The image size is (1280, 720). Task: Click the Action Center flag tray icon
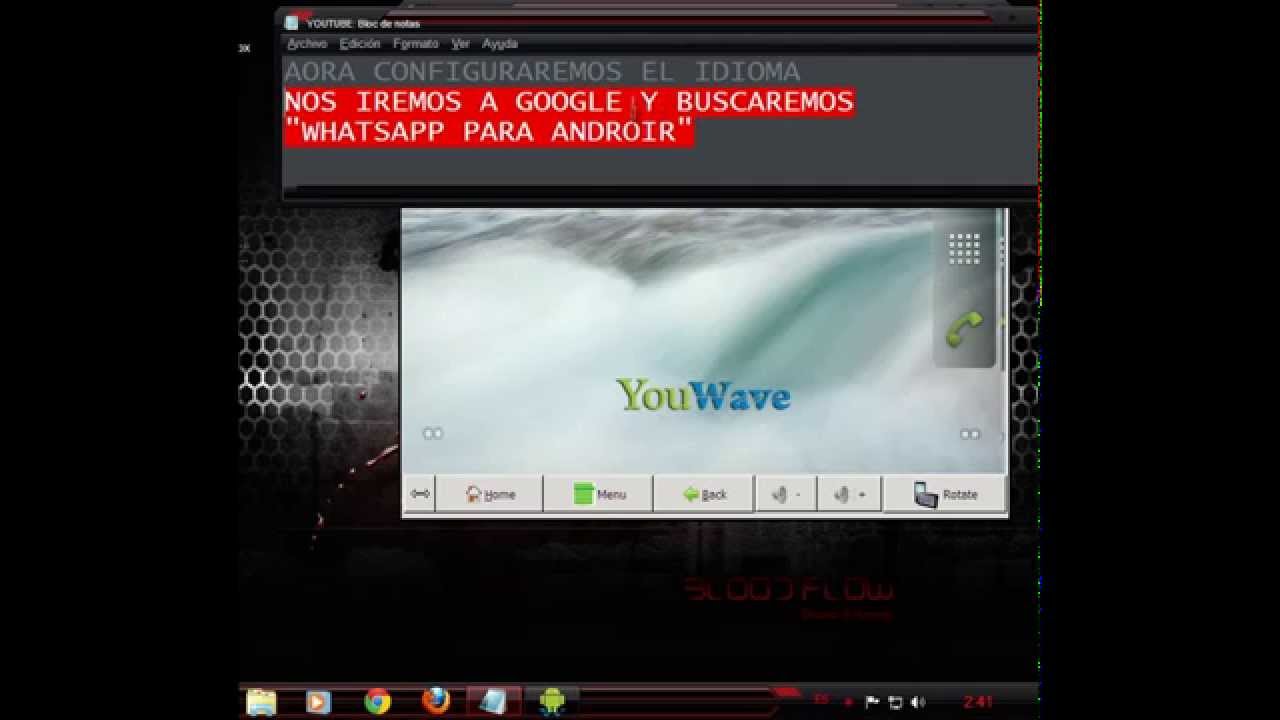click(872, 702)
